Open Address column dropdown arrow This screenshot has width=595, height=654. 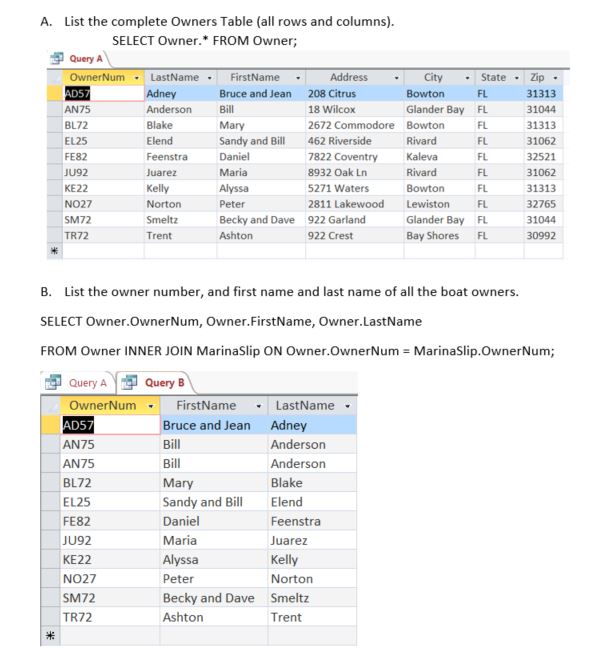396,78
